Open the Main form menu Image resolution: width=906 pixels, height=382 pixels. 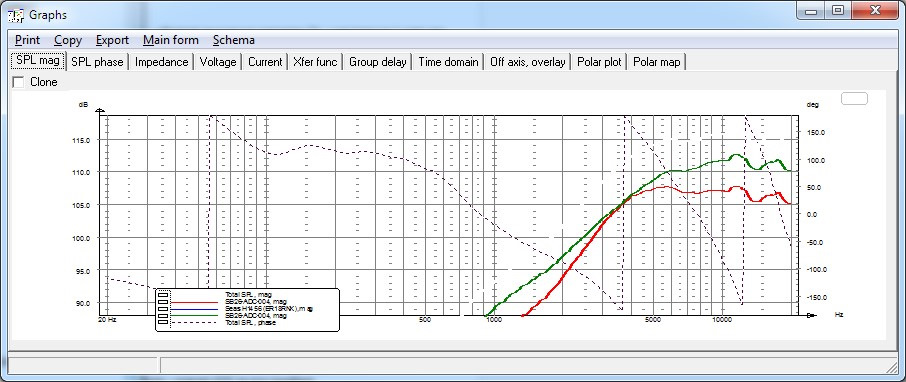click(x=170, y=40)
